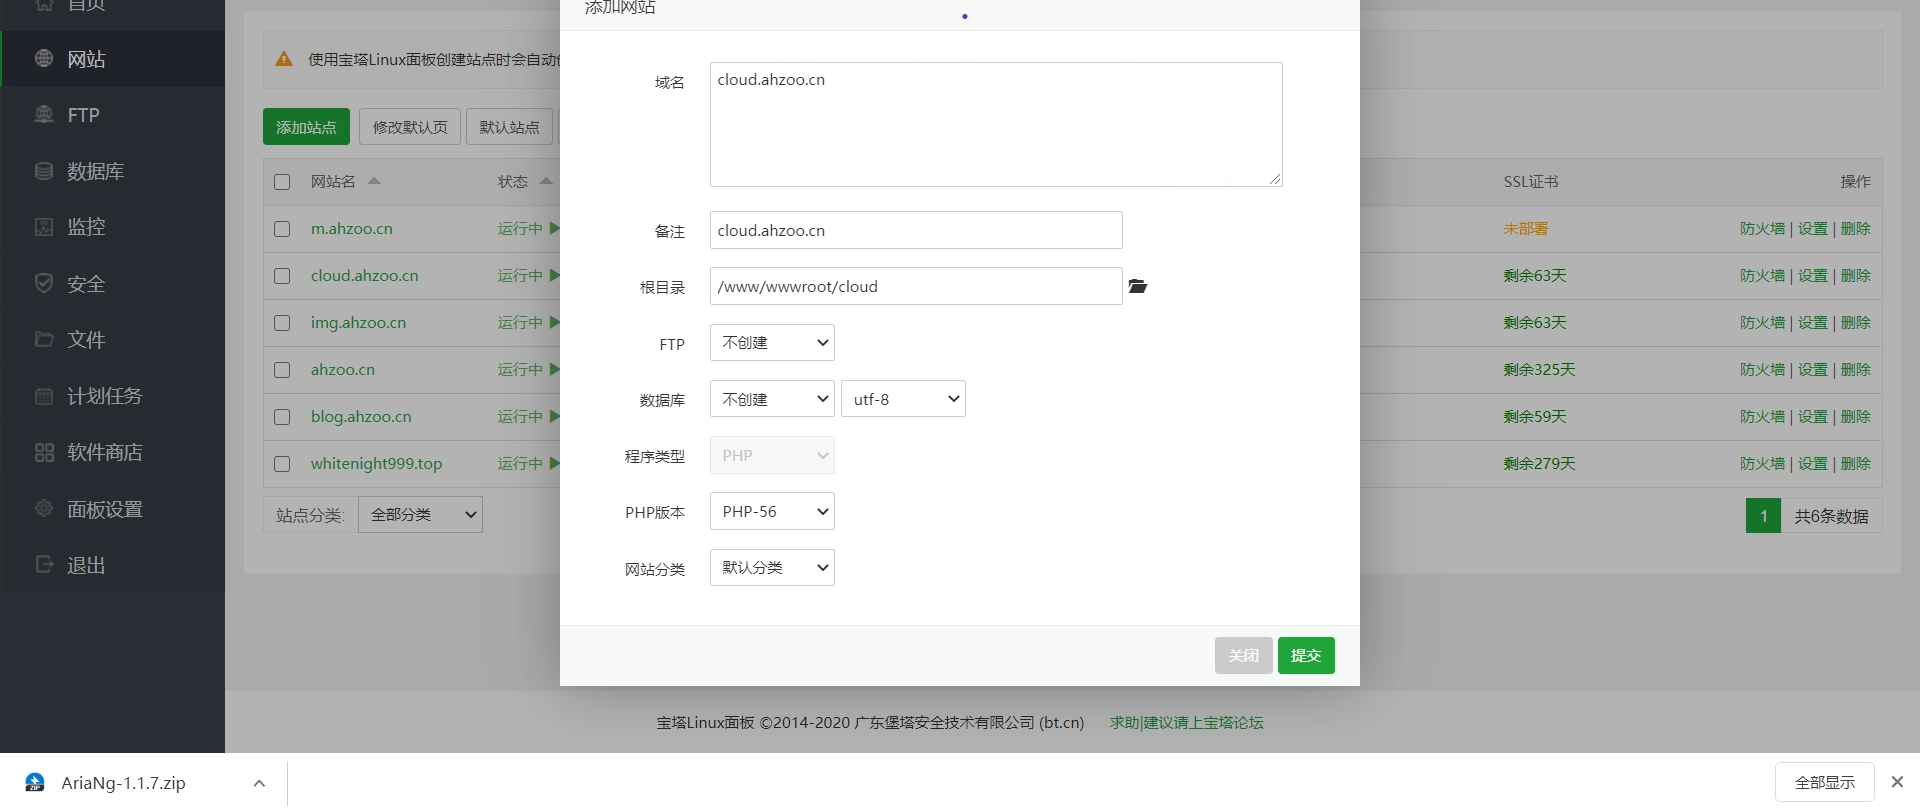Click 删除 in the blog.ahzoo.cn row

(x=1855, y=417)
